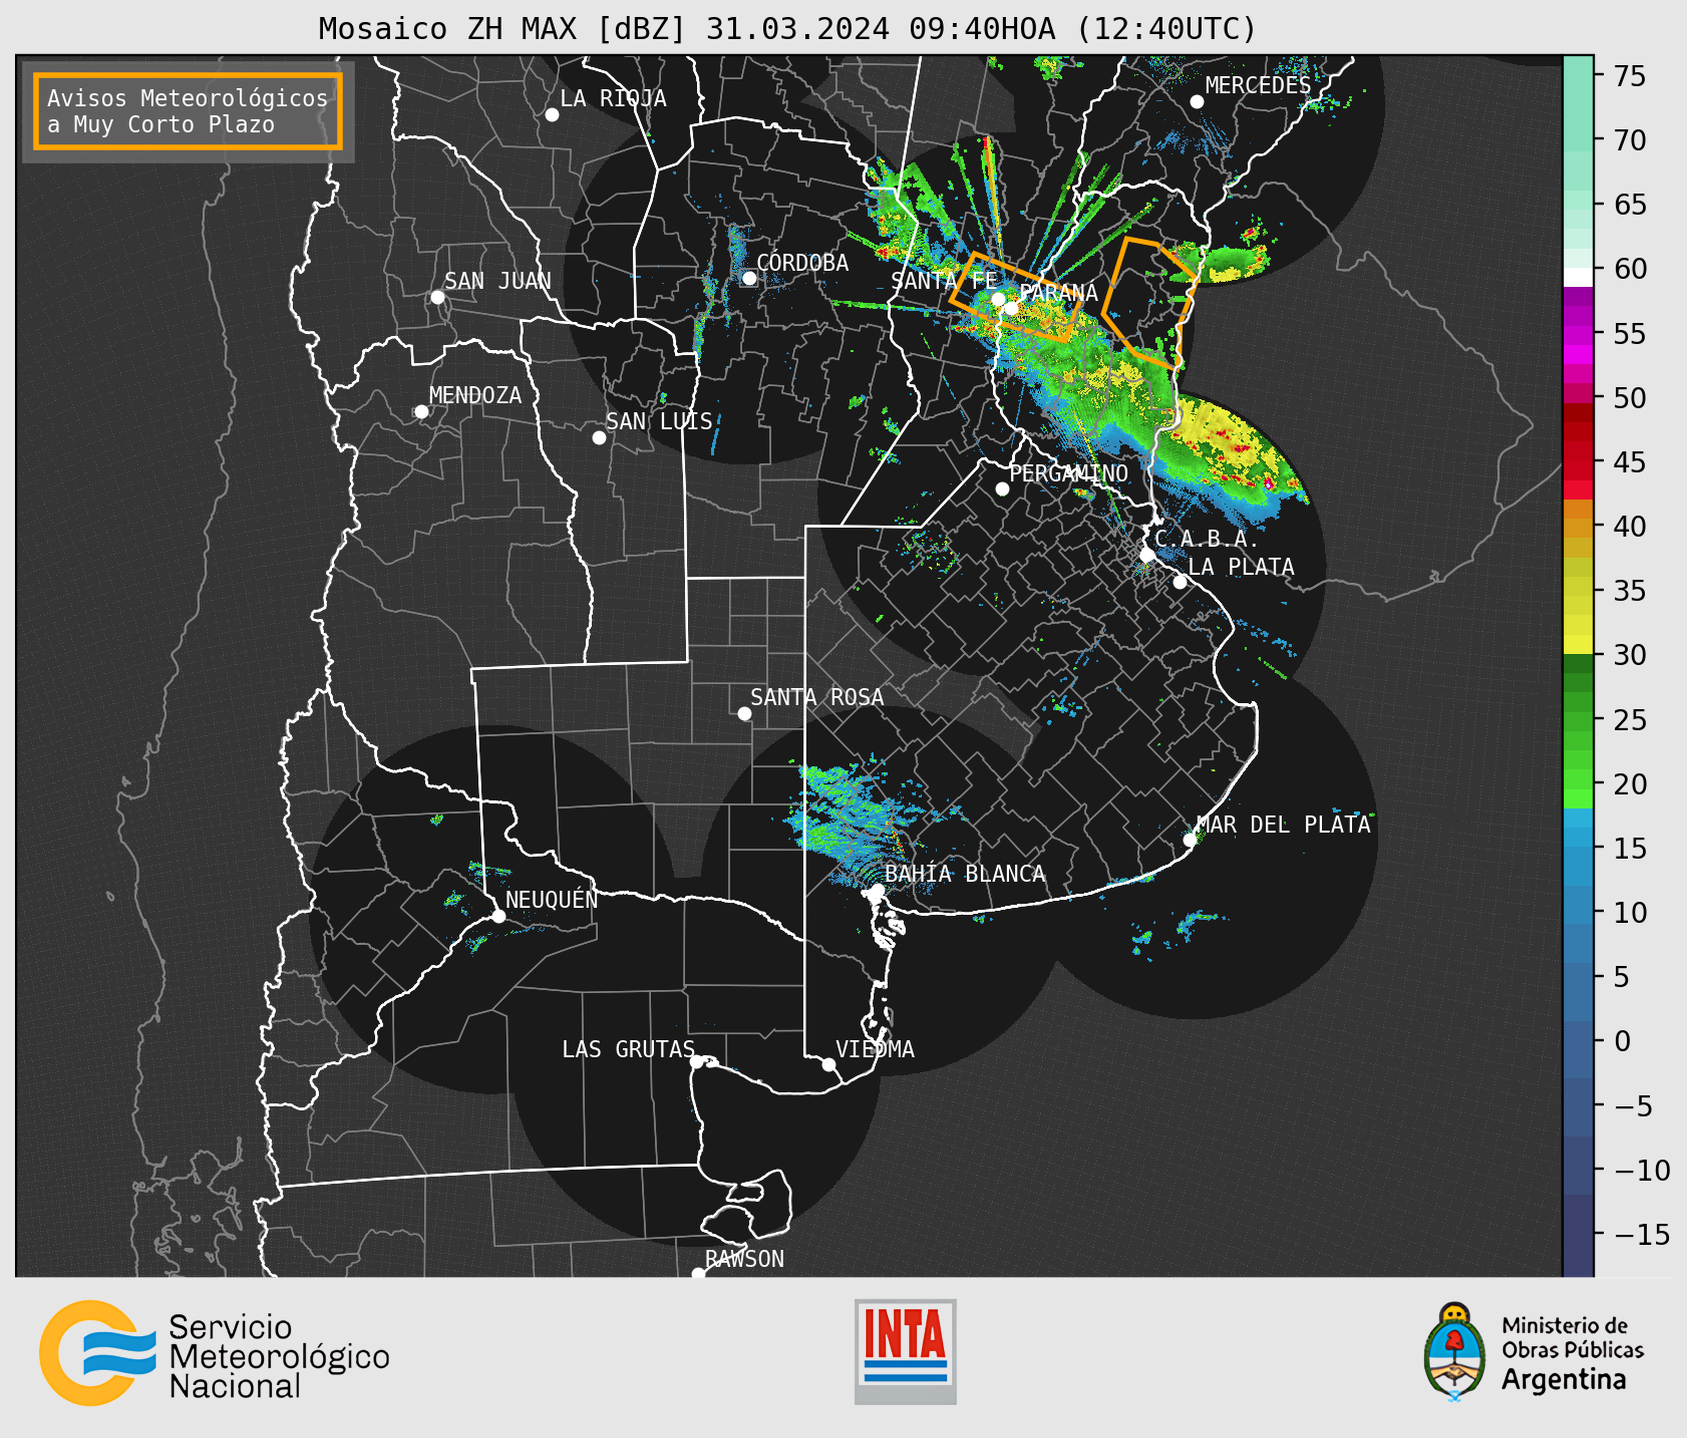The image size is (1687, 1438).
Task: Click the SANTA ROSA city marker
Action: (x=744, y=713)
